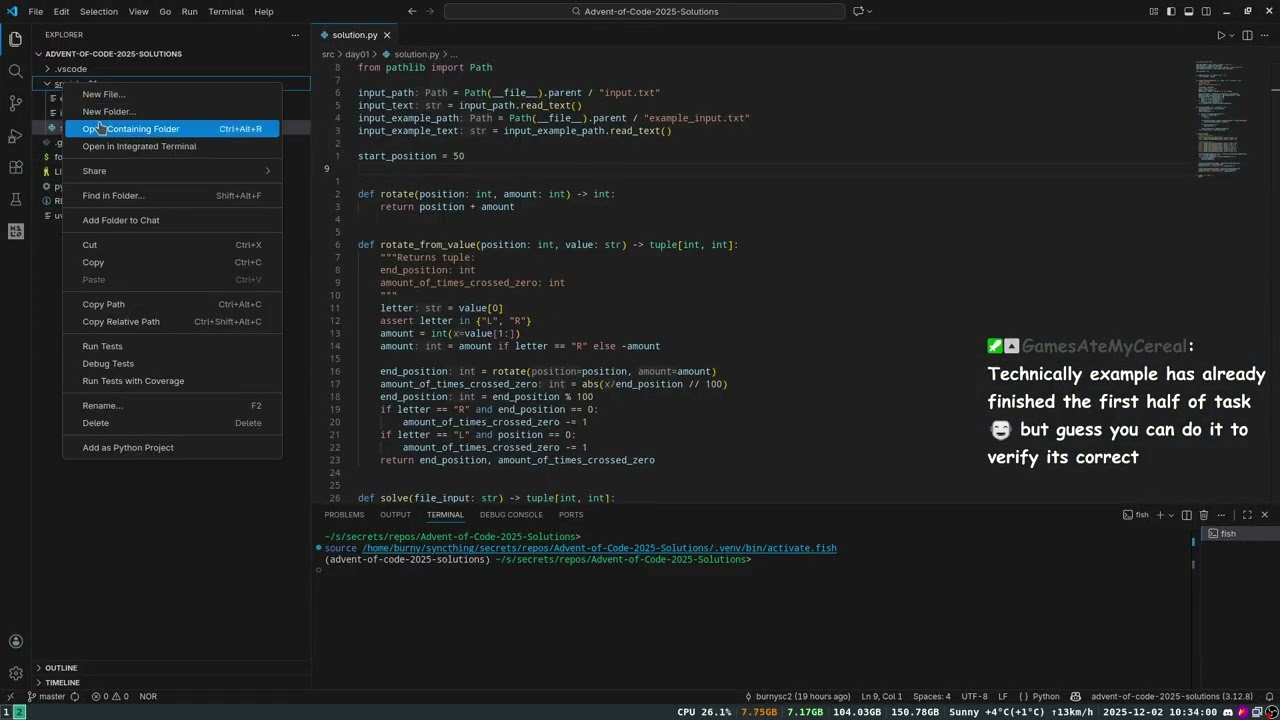This screenshot has height=720, width=1280.
Task: Open the Accounts icon in activity bar
Action: tap(15, 642)
